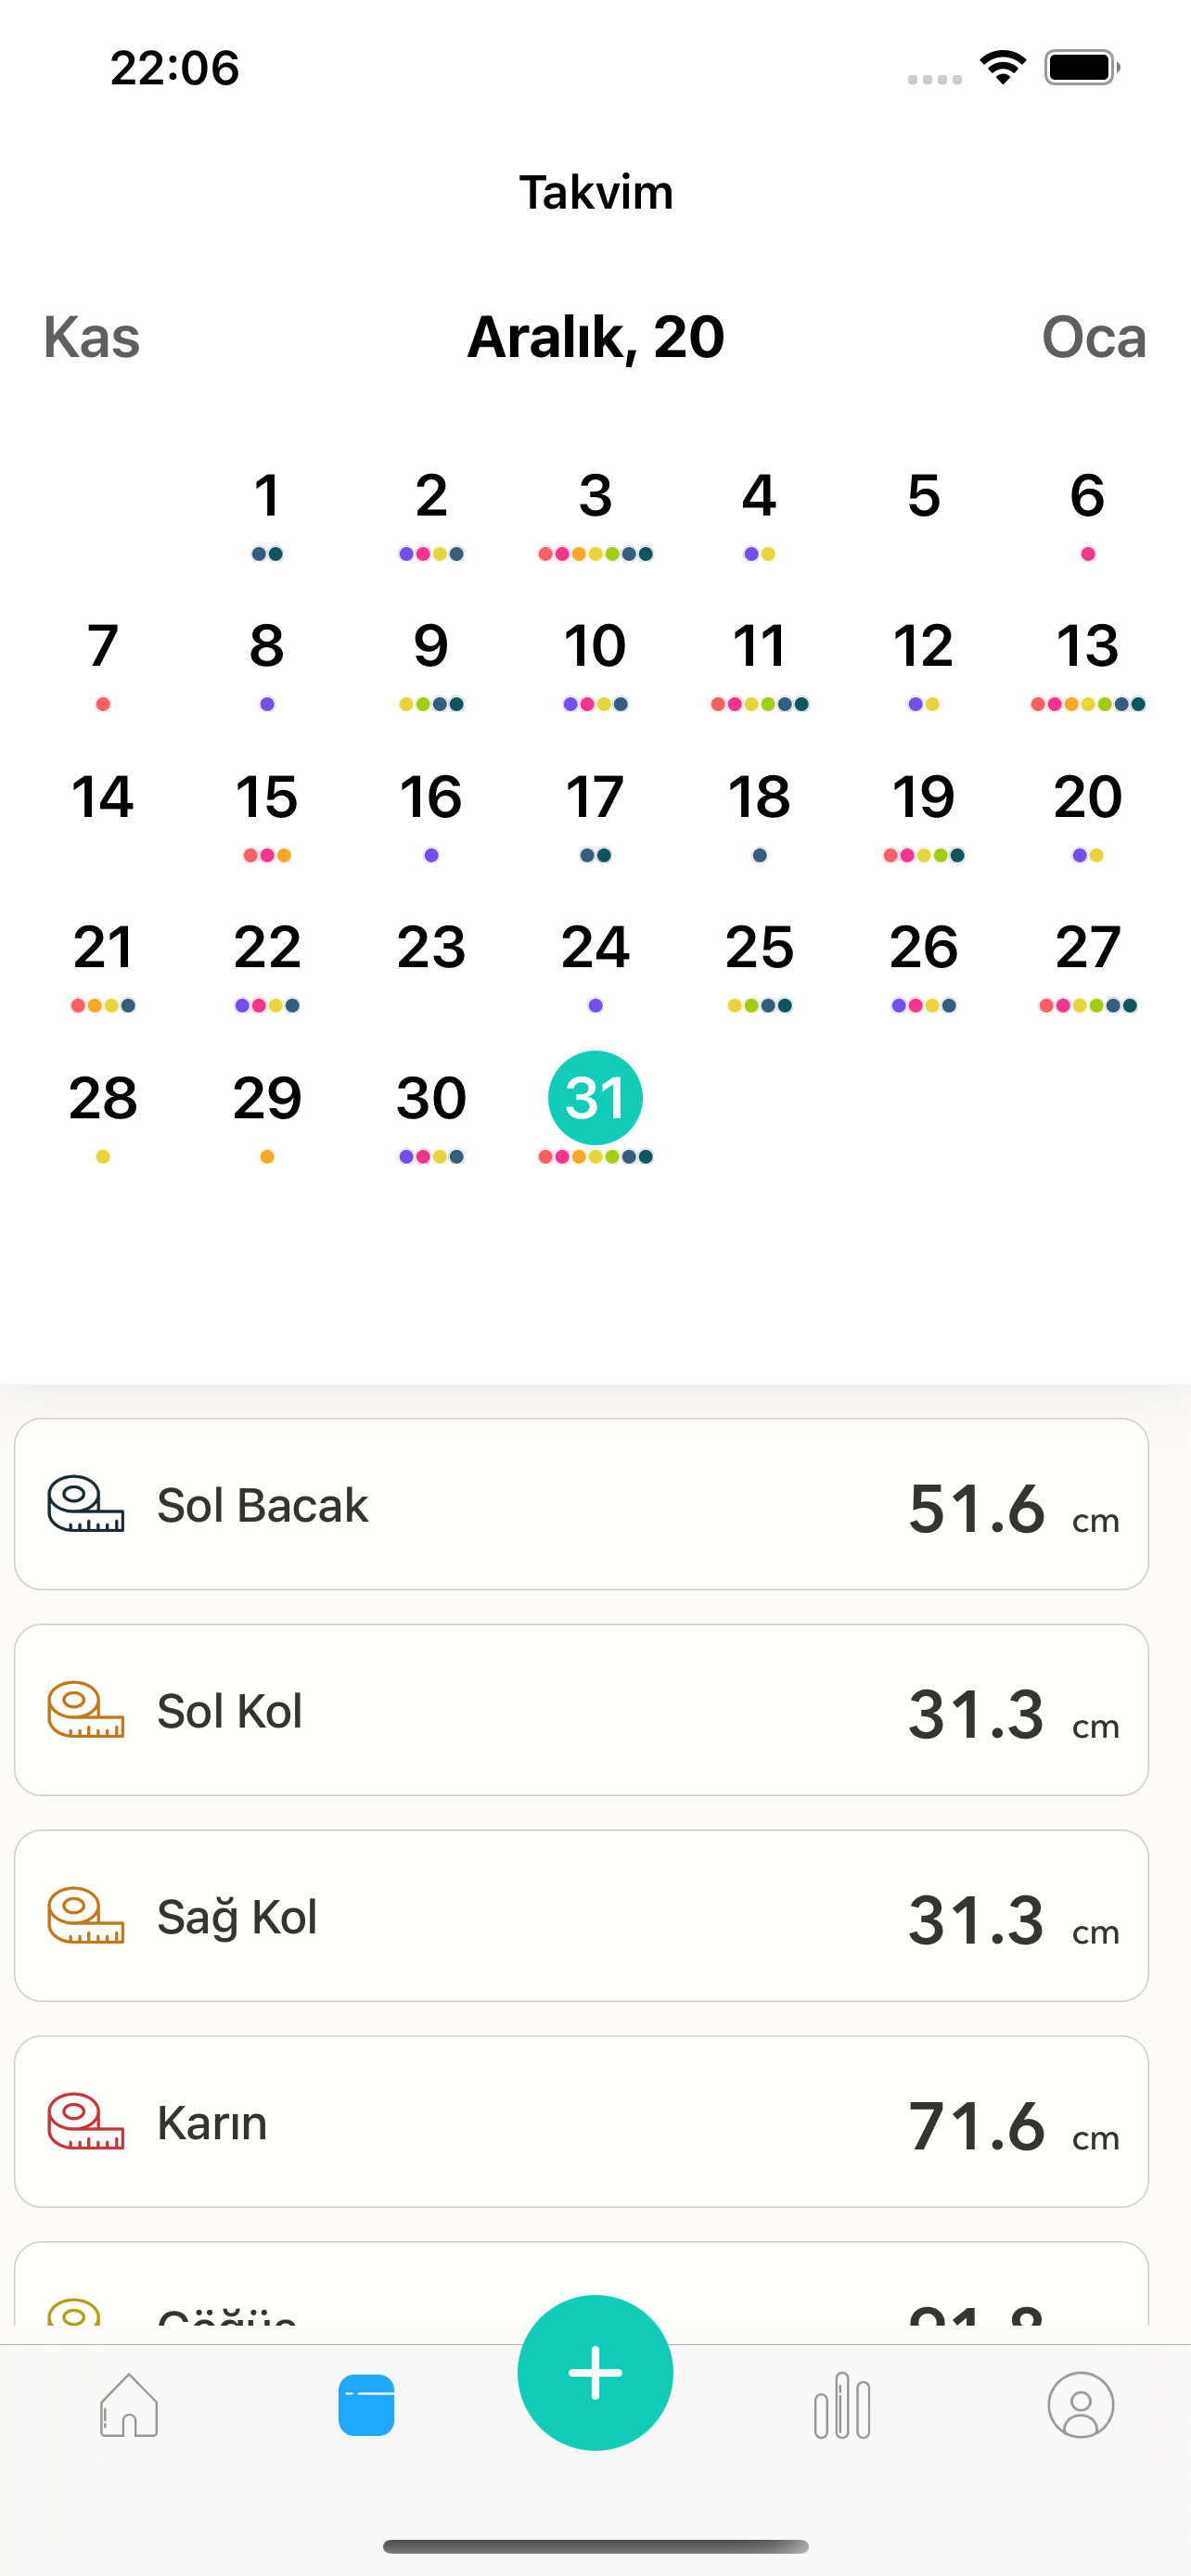Open the statistics bar chart tab

click(842, 2405)
